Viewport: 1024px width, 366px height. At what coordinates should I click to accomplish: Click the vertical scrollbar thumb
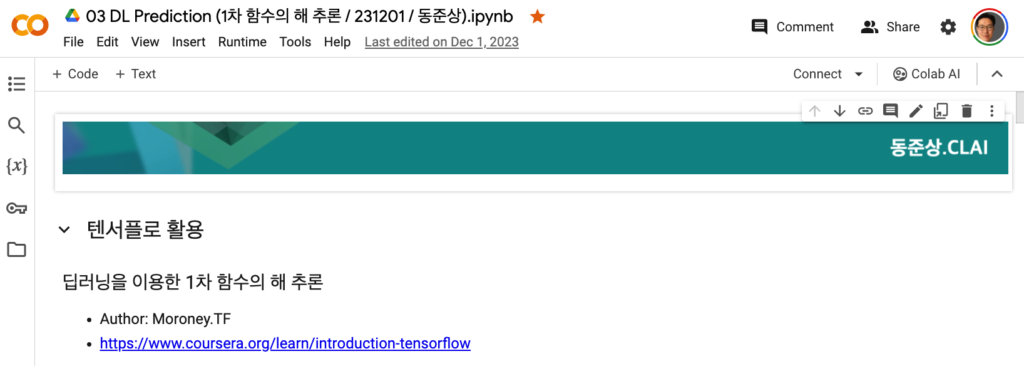coord(1019,108)
